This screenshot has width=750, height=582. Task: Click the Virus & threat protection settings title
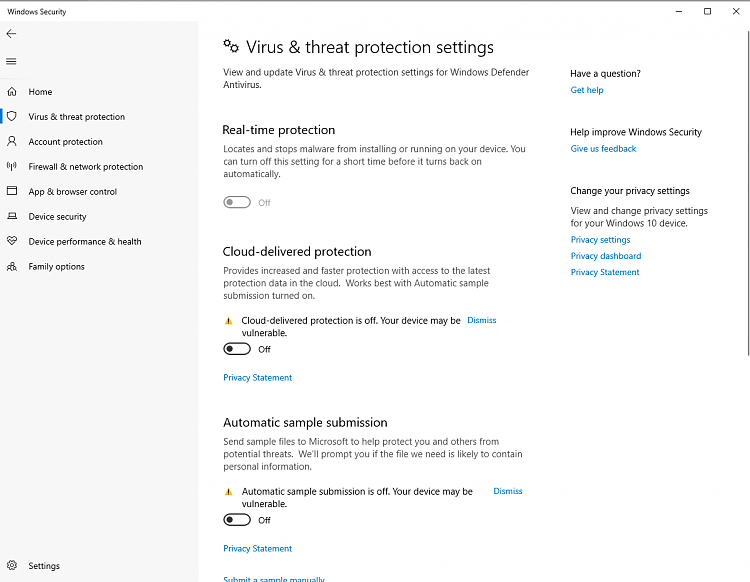pyautogui.click(x=370, y=47)
